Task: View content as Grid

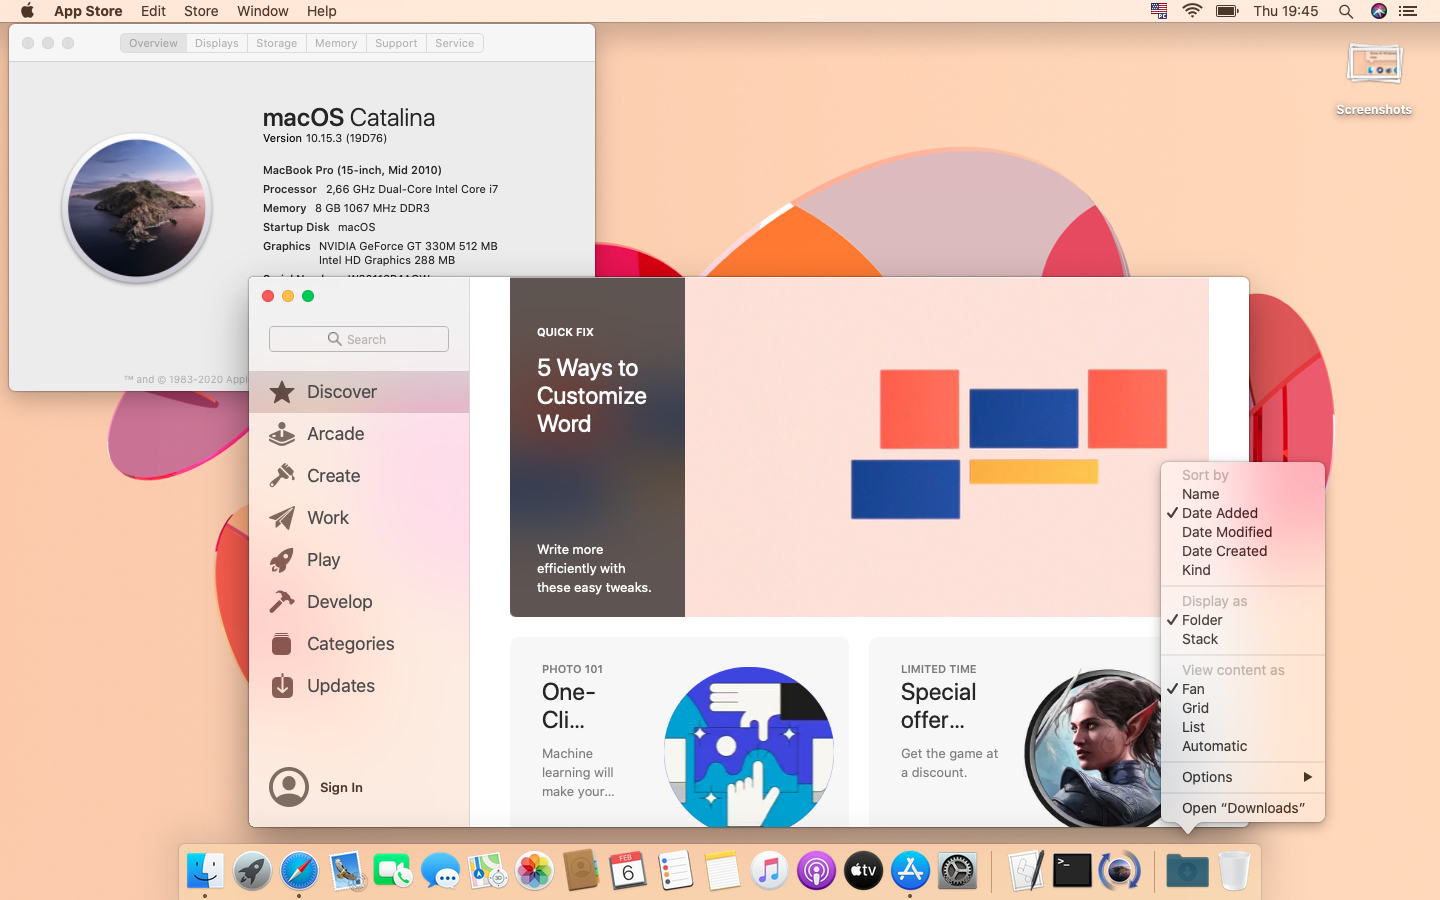Action: pyautogui.click(x=1243, y=708)
